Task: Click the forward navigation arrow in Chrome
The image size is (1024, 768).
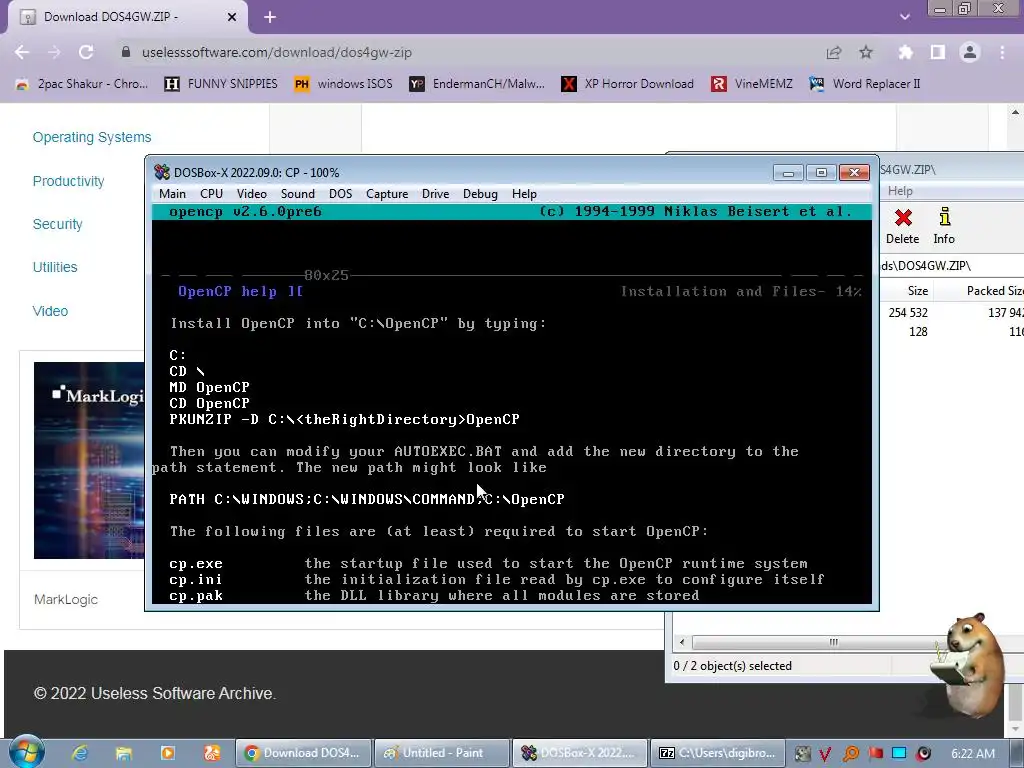Action: [x=54, y=52]
